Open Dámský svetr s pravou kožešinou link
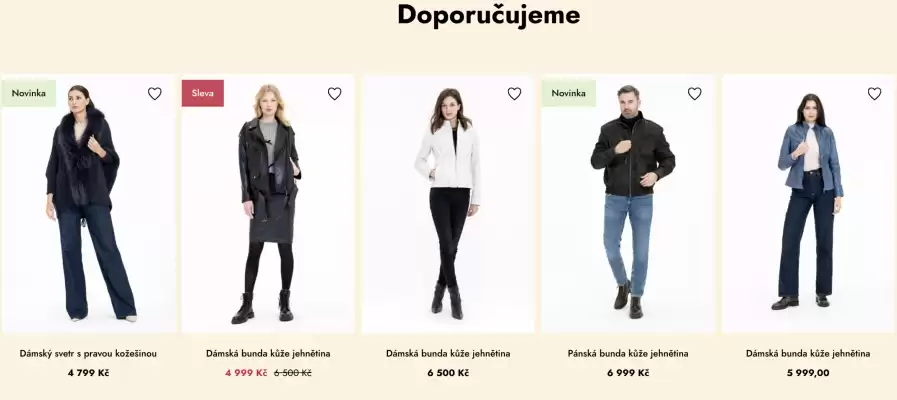 click(x=88, y=354)
